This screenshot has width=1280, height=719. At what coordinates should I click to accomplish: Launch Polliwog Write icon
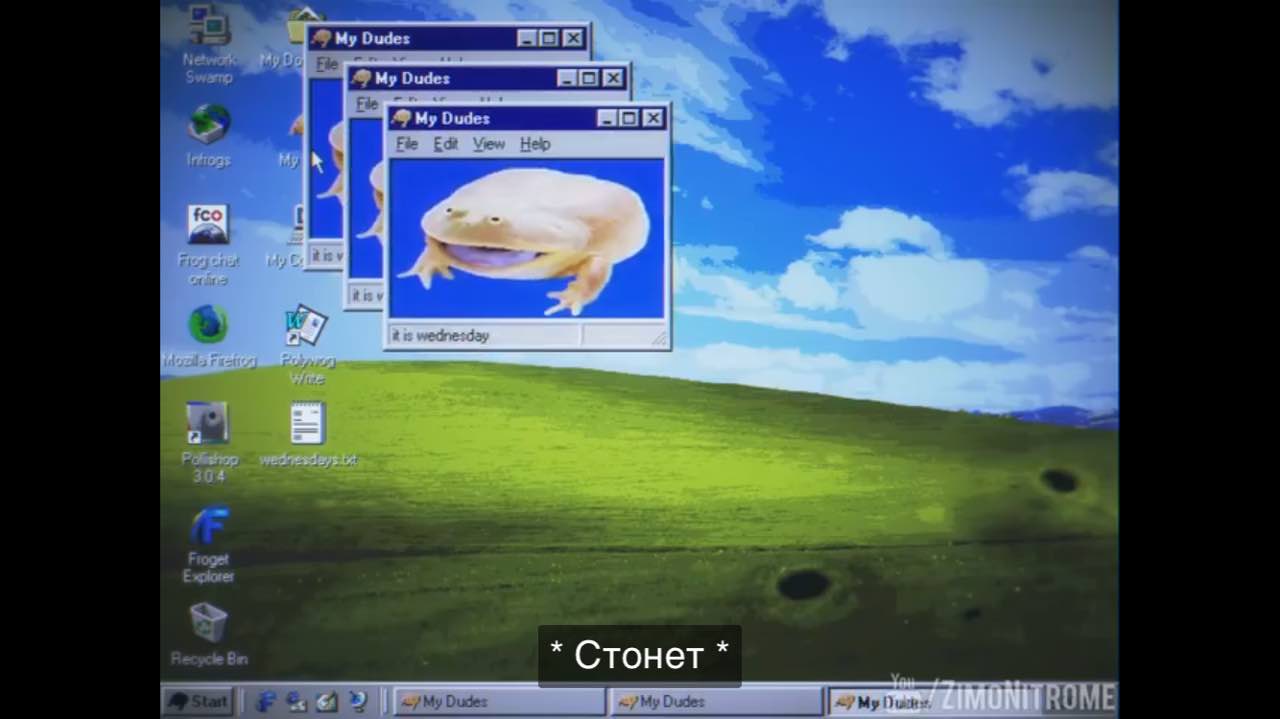[306, 326]
